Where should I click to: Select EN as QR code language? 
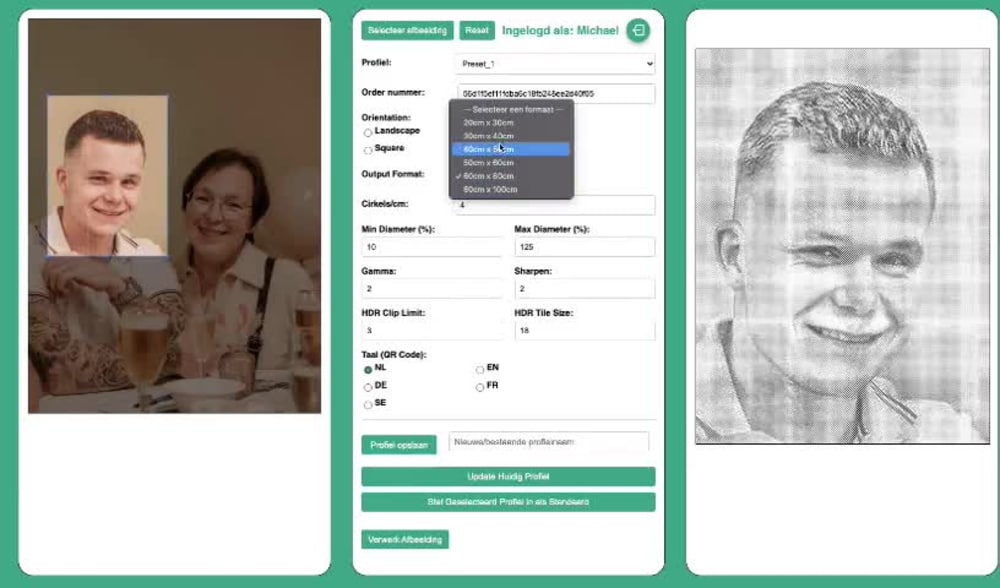[x=480, y=370]
